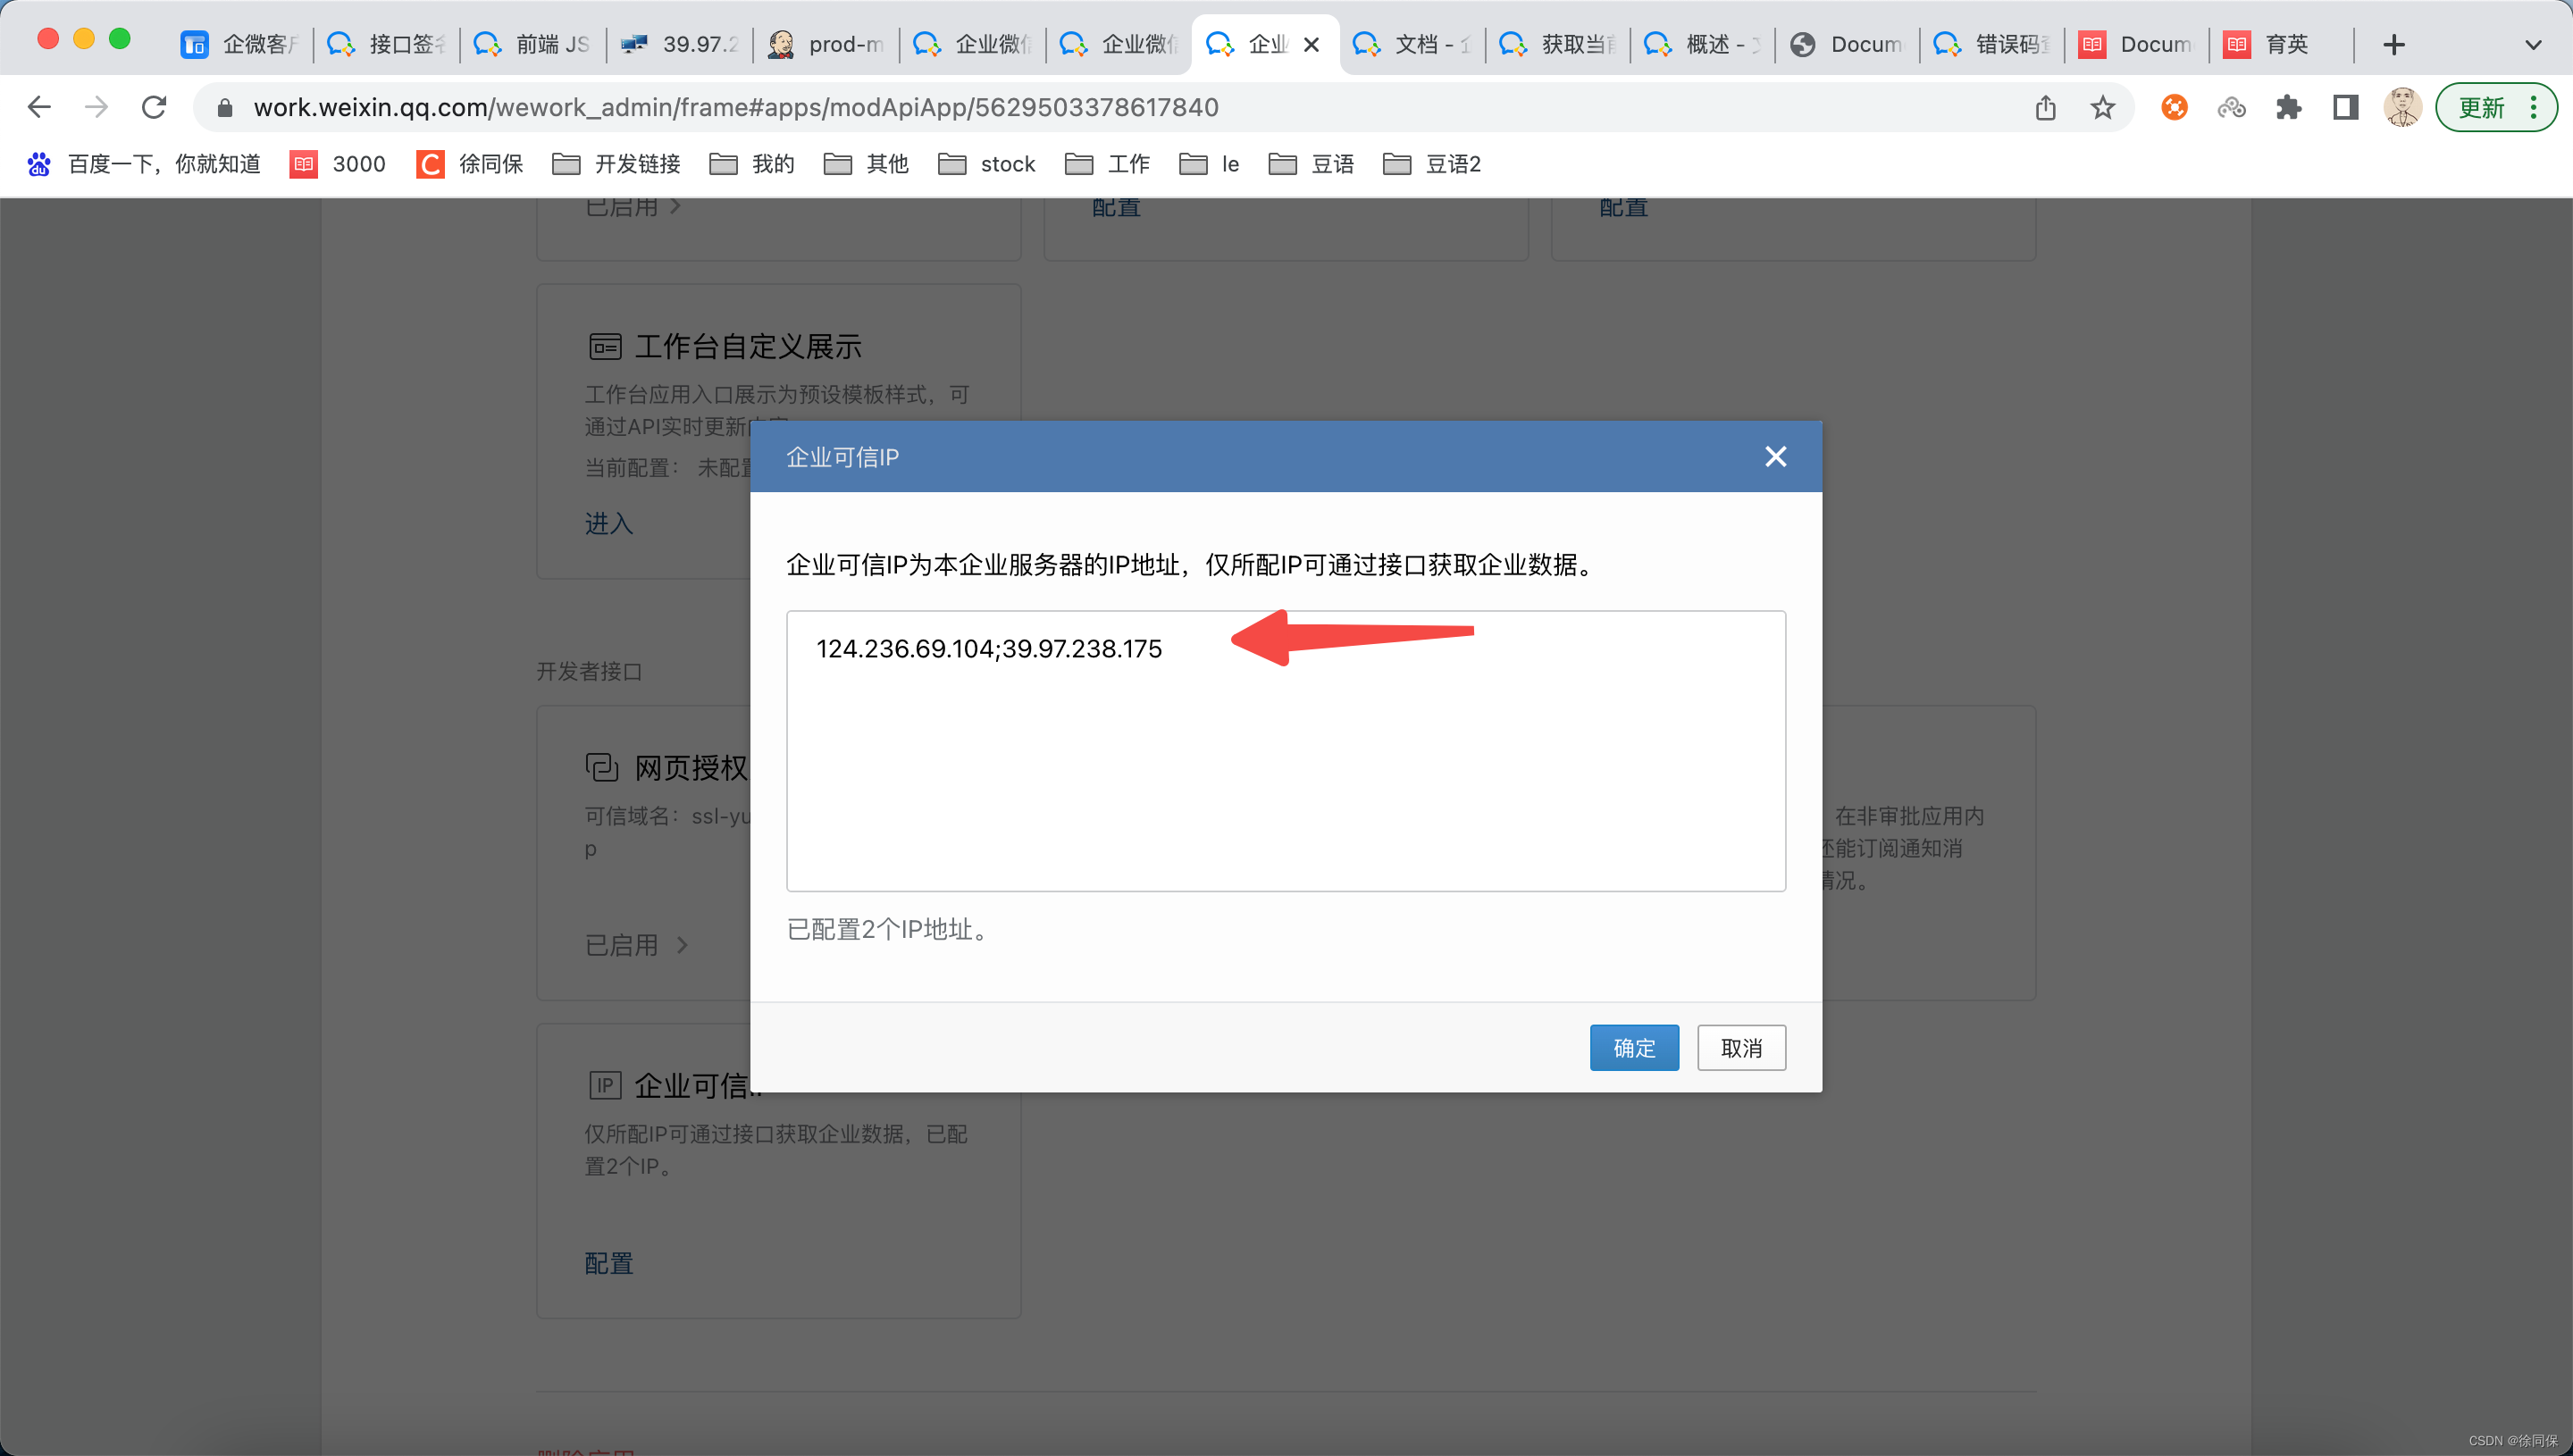The height and width of the screenshot is (1456, 2573).
Task: Switch to the 39.97.2 tab
Action: (x=680, y=44)
